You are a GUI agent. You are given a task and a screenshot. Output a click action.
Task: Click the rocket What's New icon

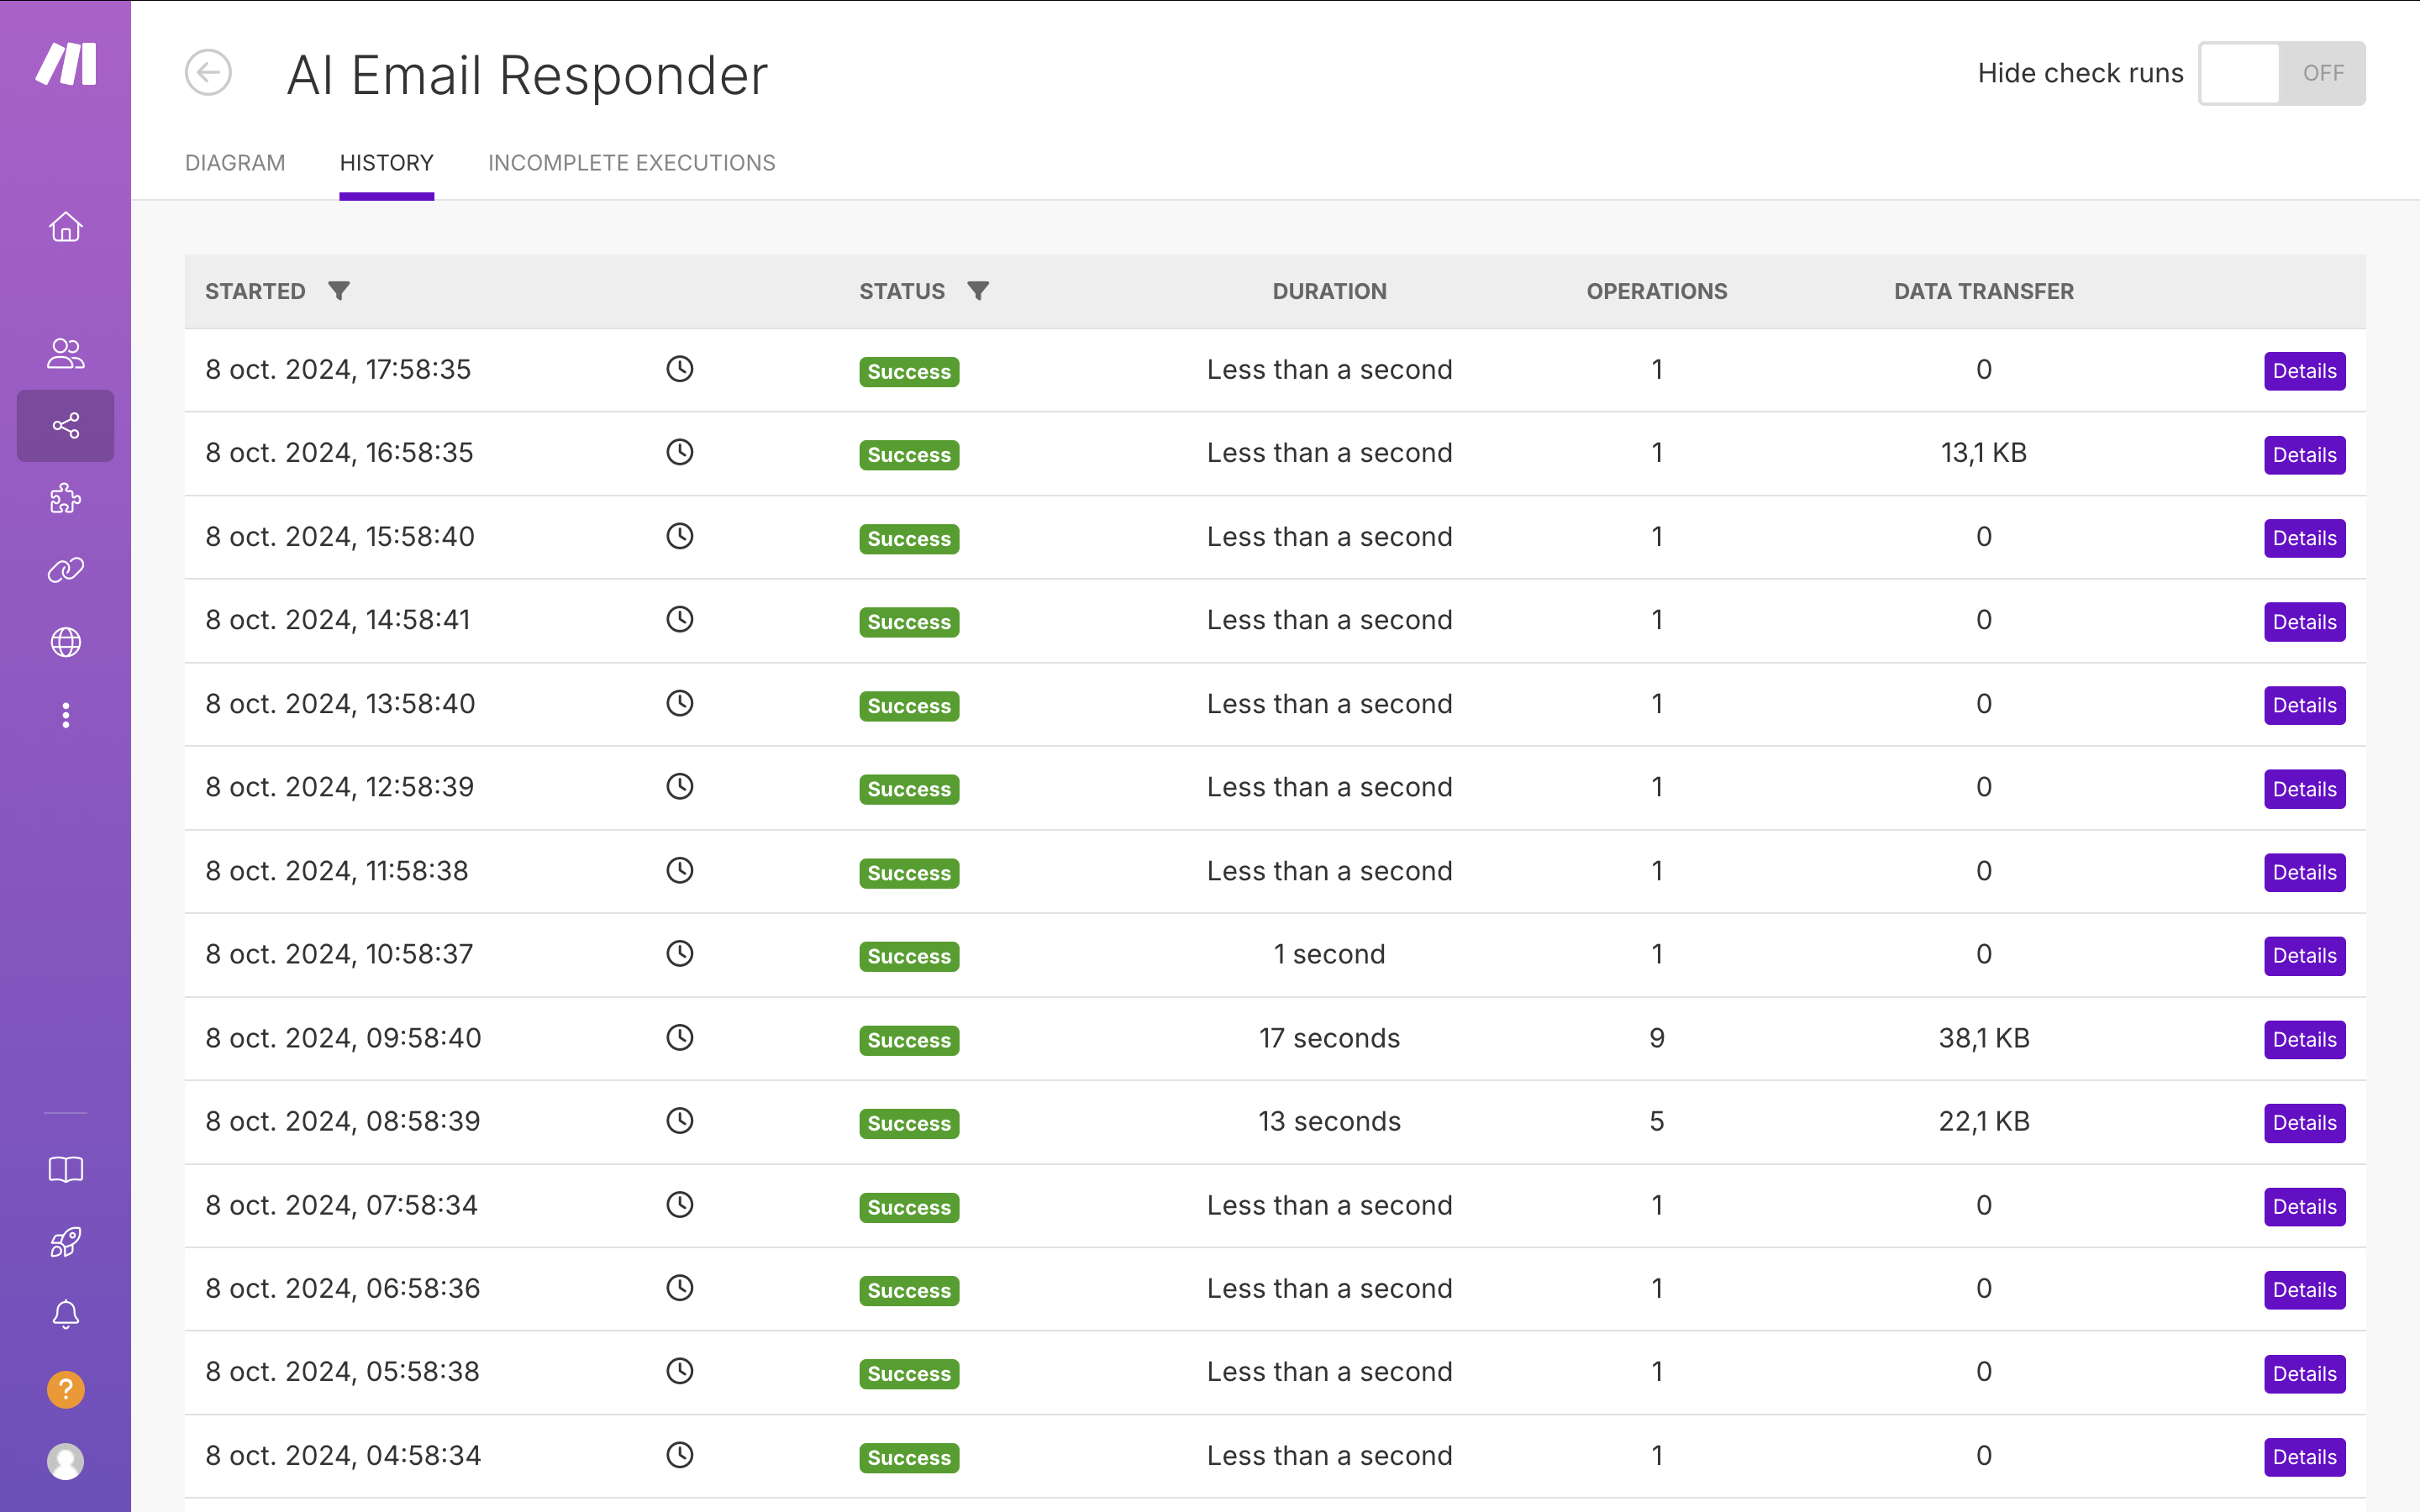(65, 1242)
